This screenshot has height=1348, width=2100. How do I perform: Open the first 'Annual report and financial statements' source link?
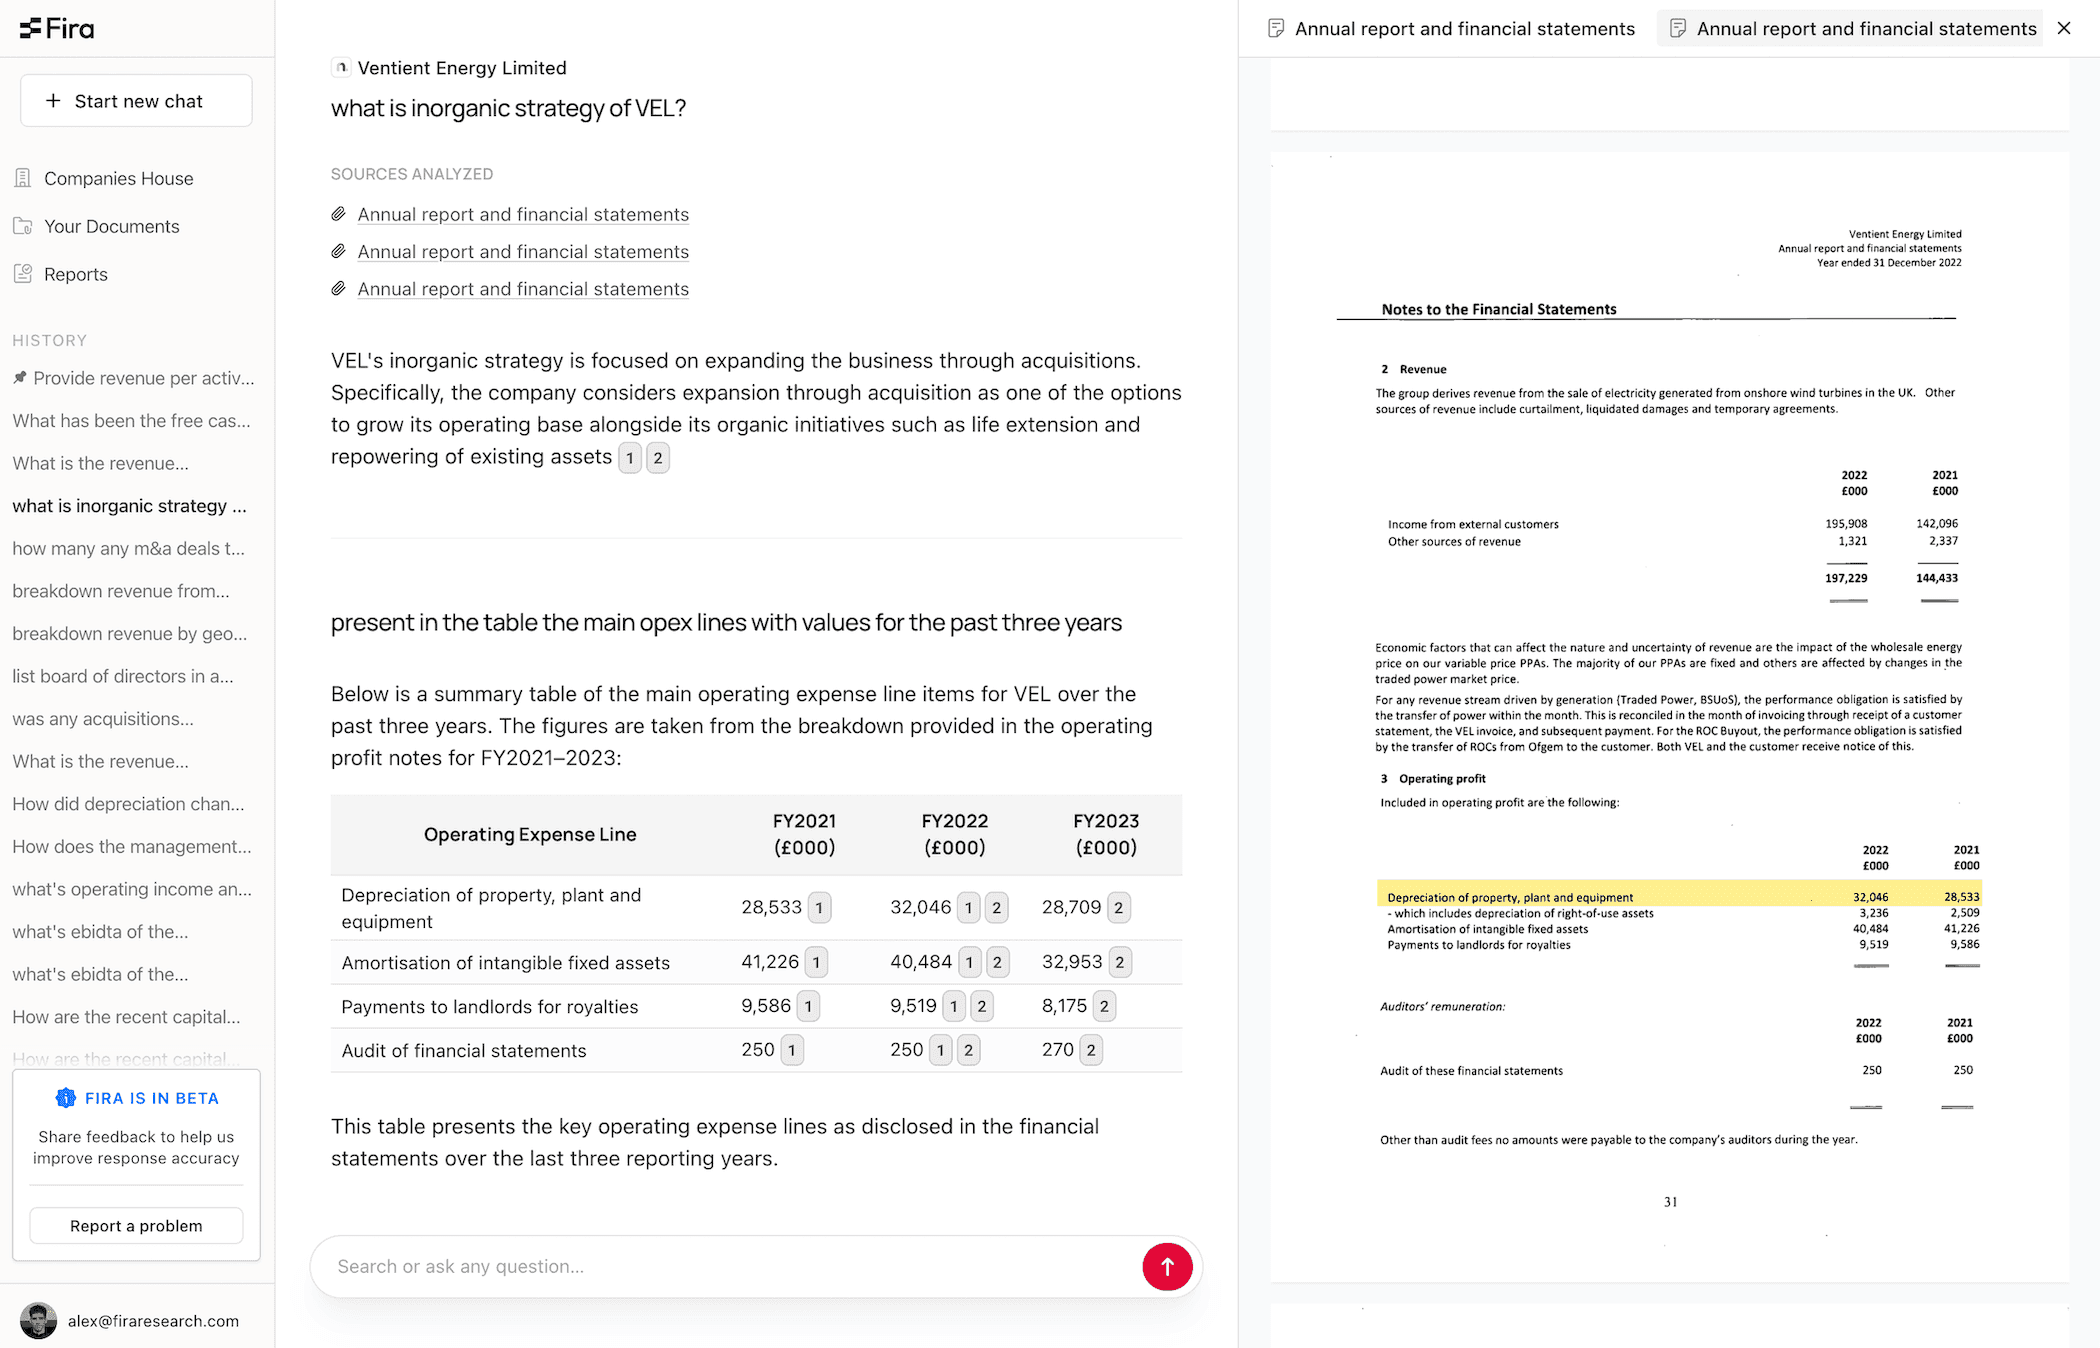coord(522,214)
